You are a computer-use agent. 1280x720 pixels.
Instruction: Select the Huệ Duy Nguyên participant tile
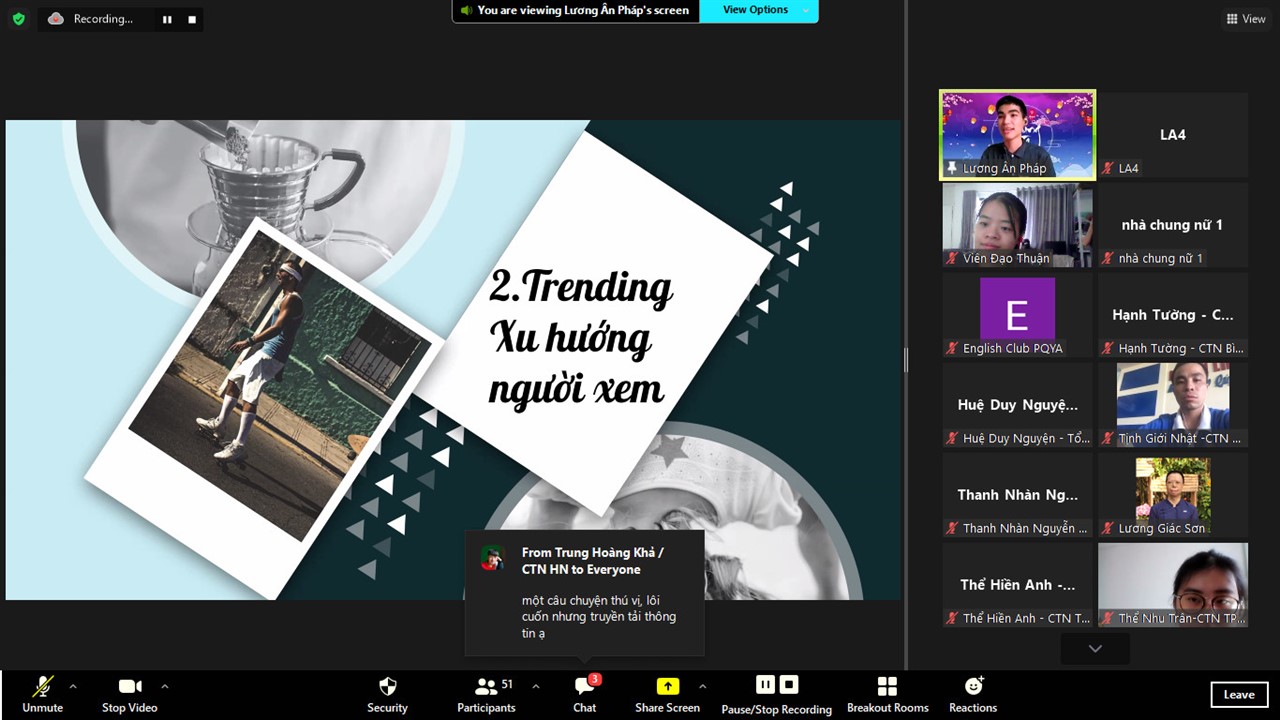coord(1017,405)
